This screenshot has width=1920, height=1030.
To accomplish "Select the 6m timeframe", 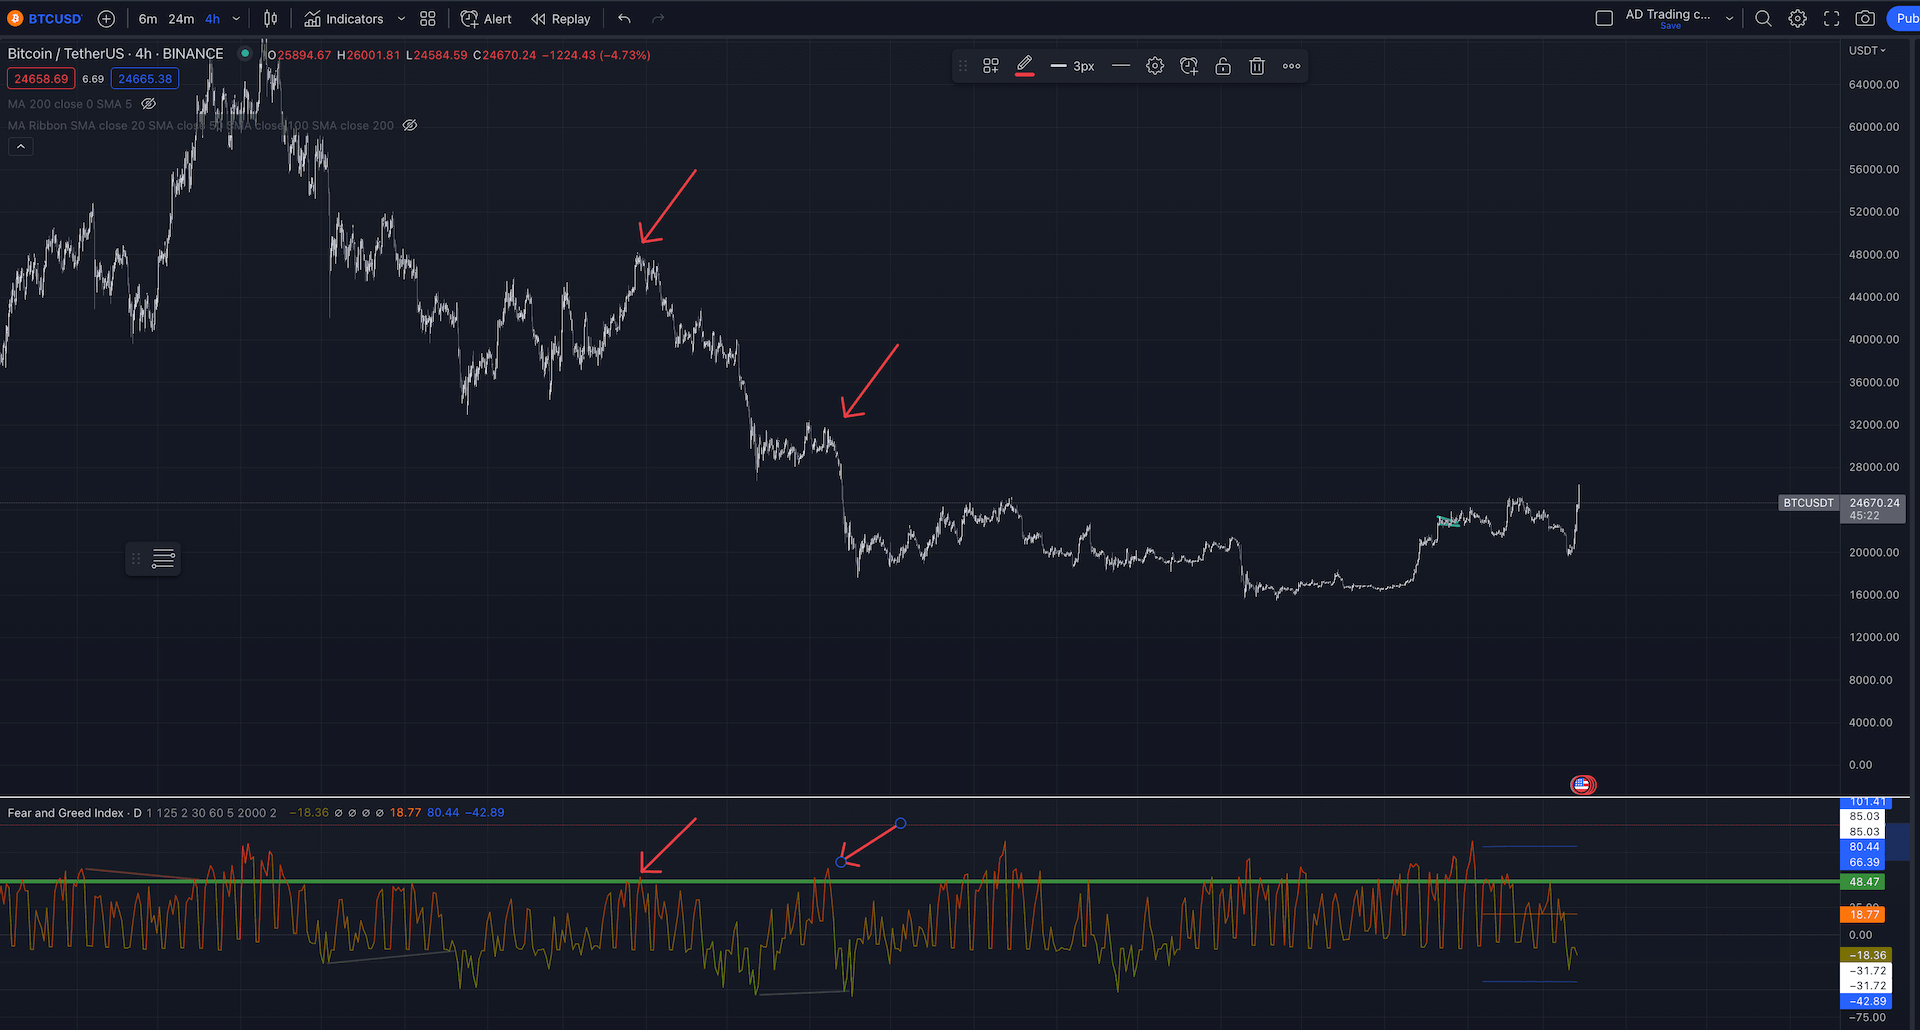I will click(x=148, y=19).
